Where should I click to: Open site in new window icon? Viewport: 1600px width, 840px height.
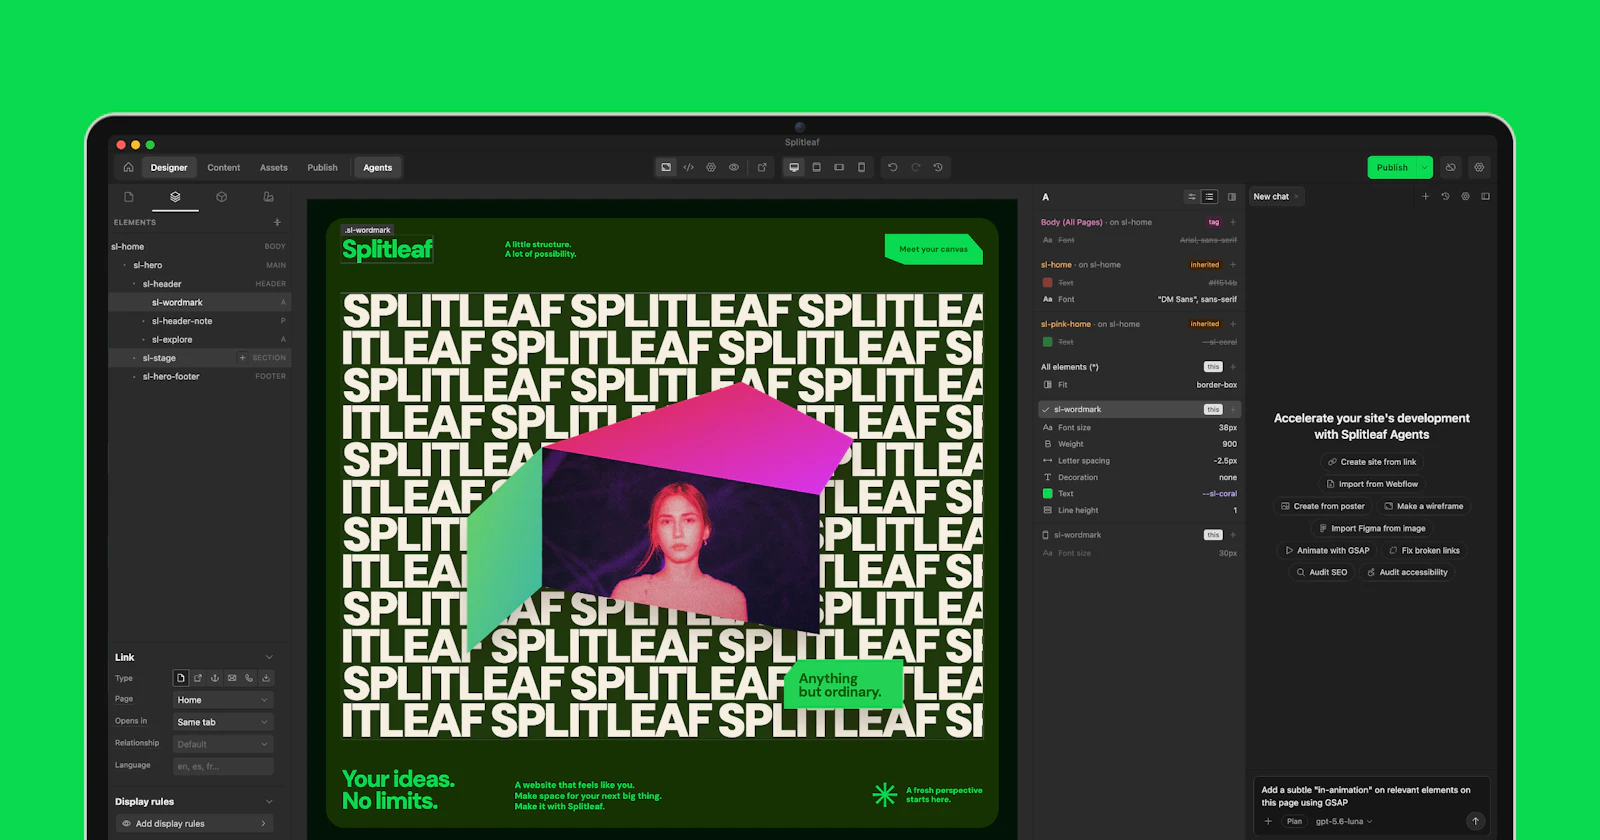click(762, 168)
